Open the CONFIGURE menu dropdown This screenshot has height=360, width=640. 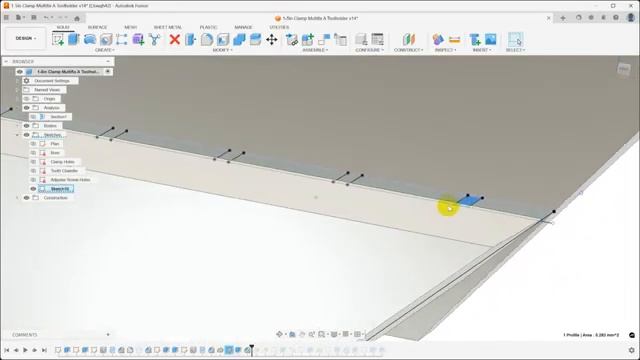pos(369,50)
